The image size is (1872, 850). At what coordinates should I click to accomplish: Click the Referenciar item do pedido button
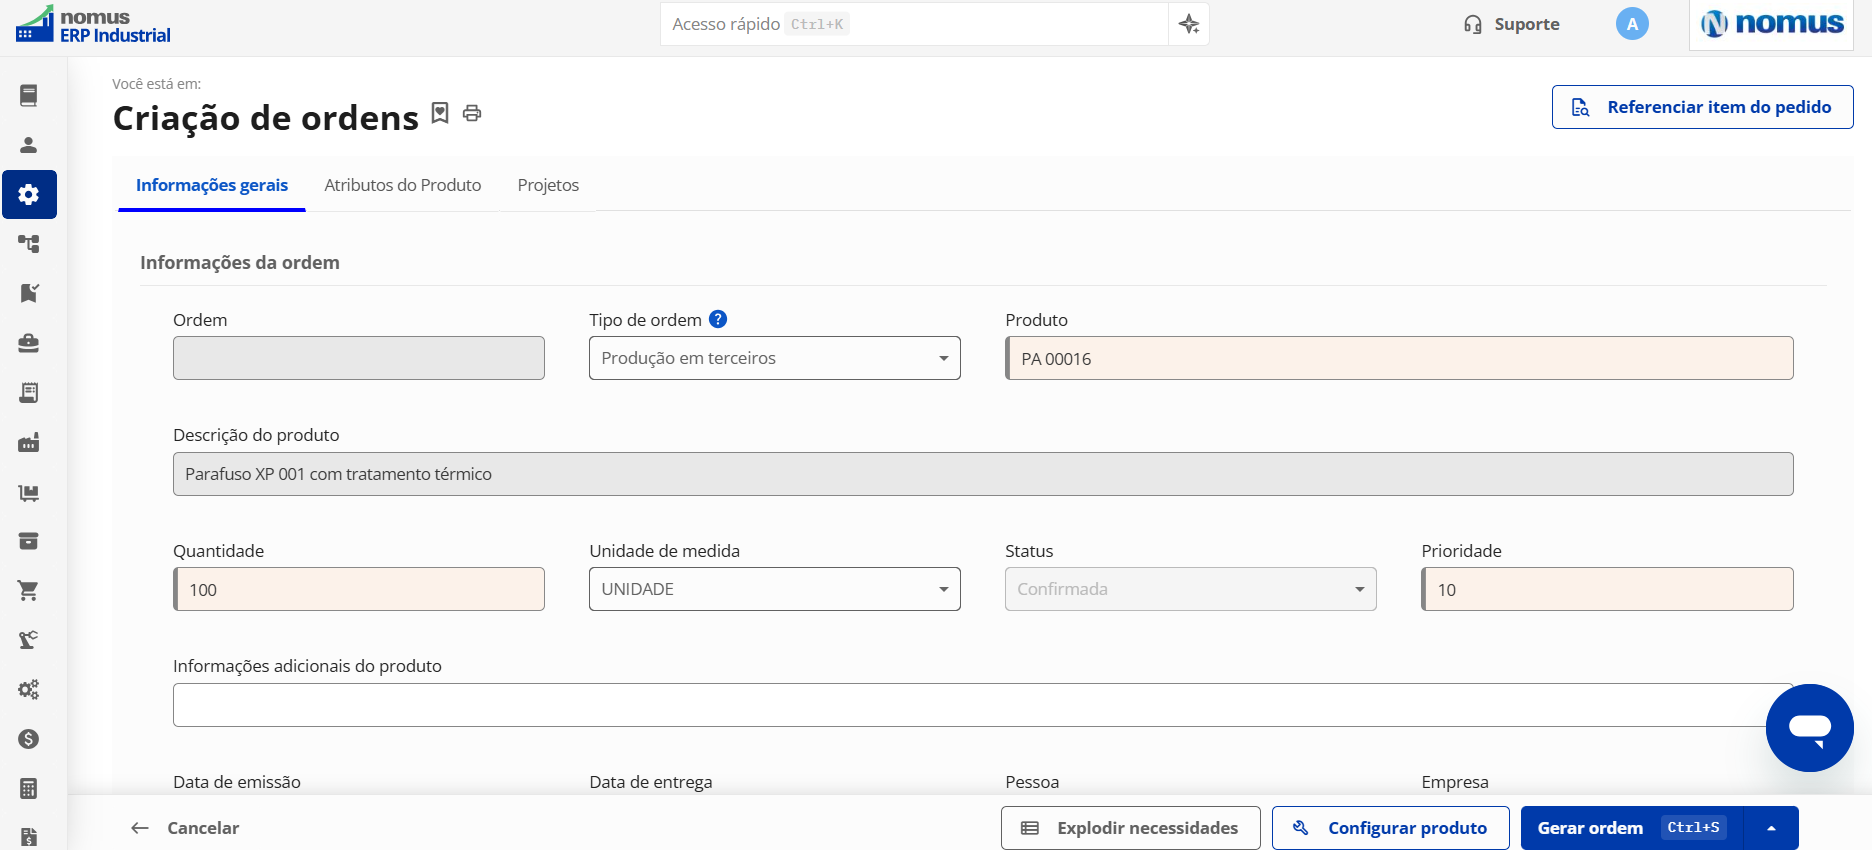click(x=1702, y=107)
